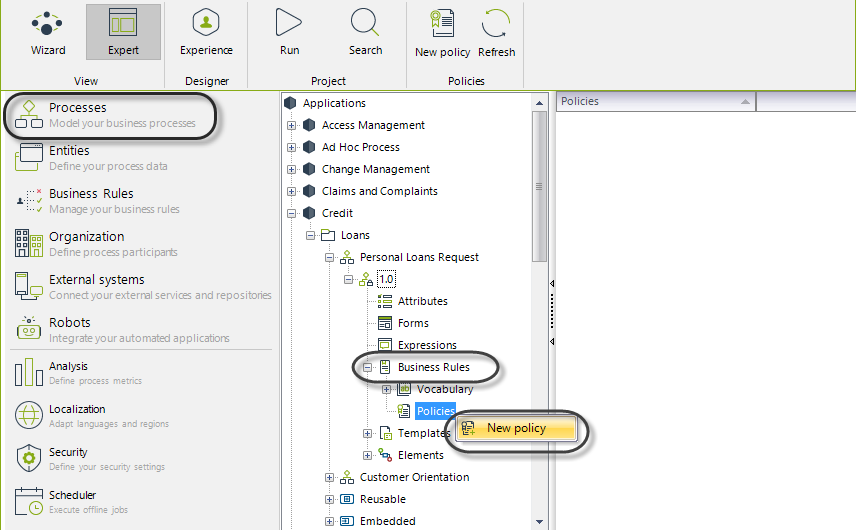Screen dimensions: 856x530
Task: Expand the Reusable node
Action: 329,499
